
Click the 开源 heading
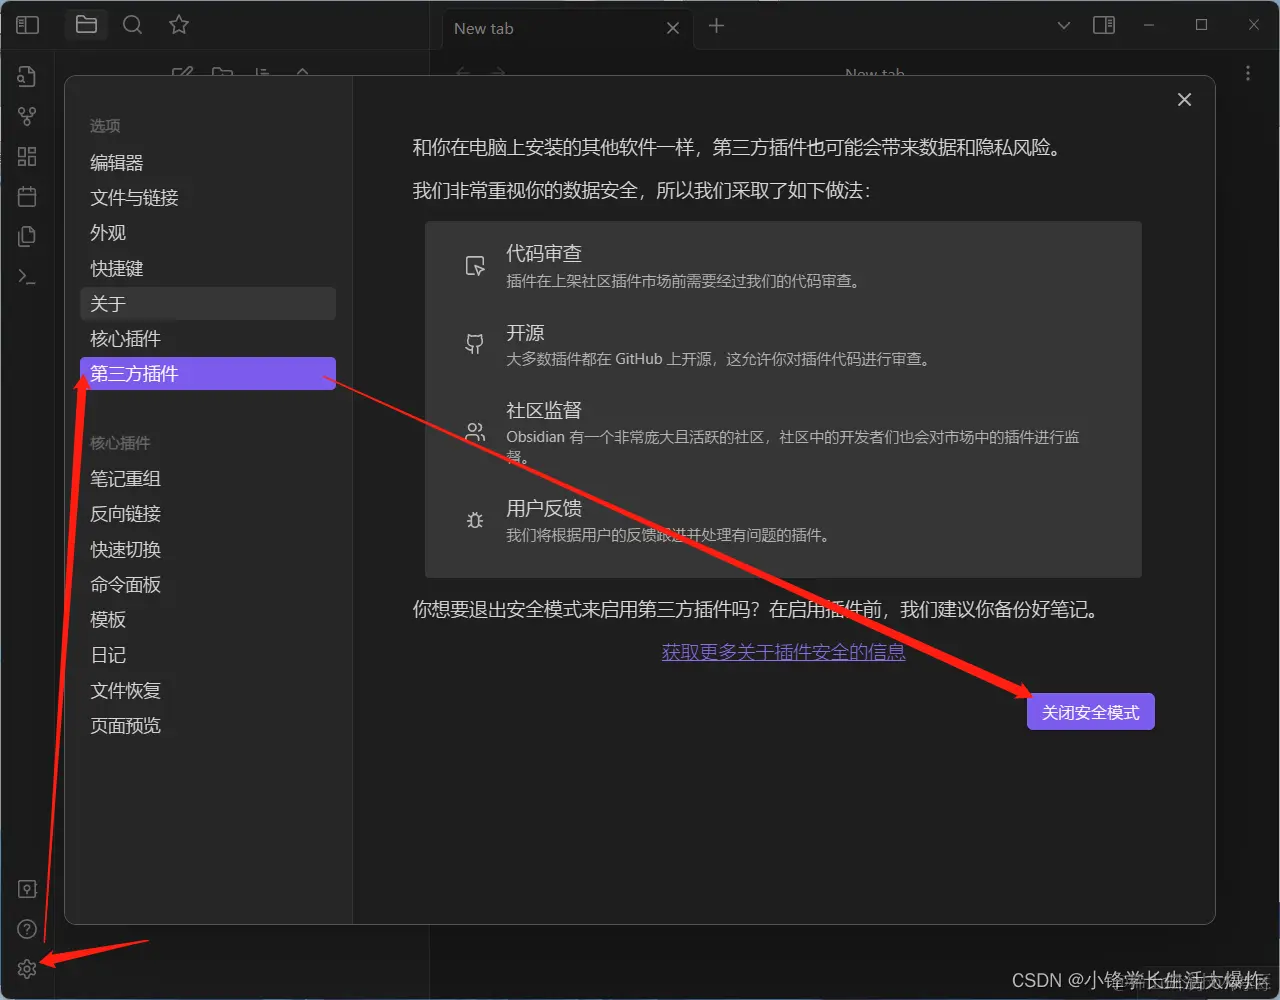[x=525, y=333]
